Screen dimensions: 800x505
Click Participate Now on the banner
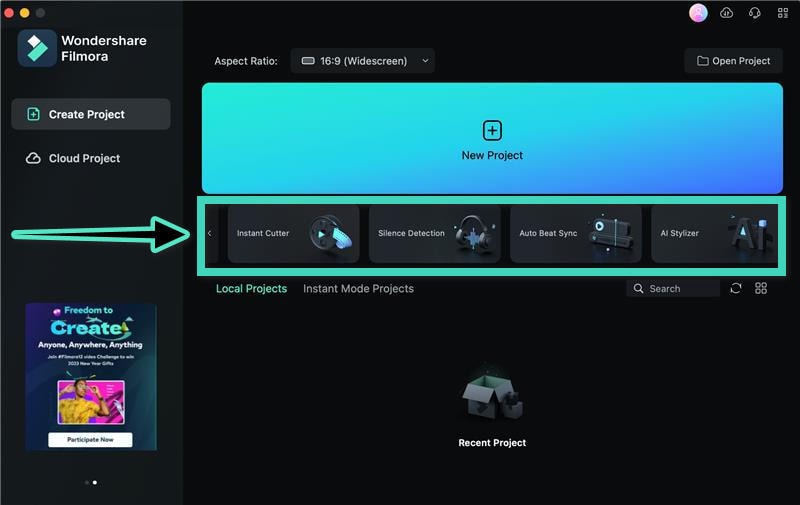click(x=90, y=439)
